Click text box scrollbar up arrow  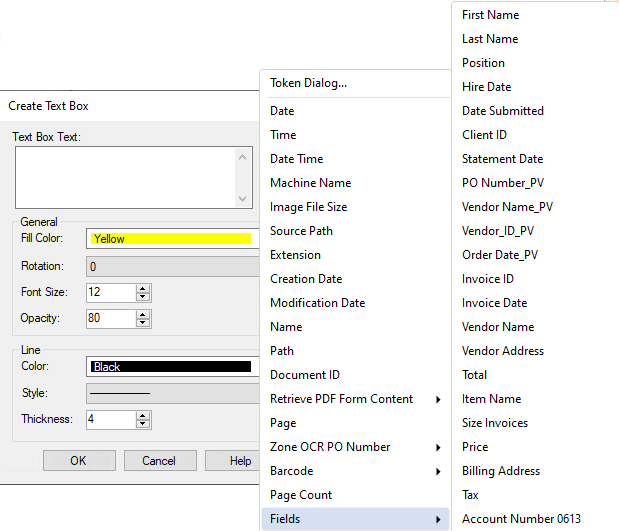pos(243,158)
